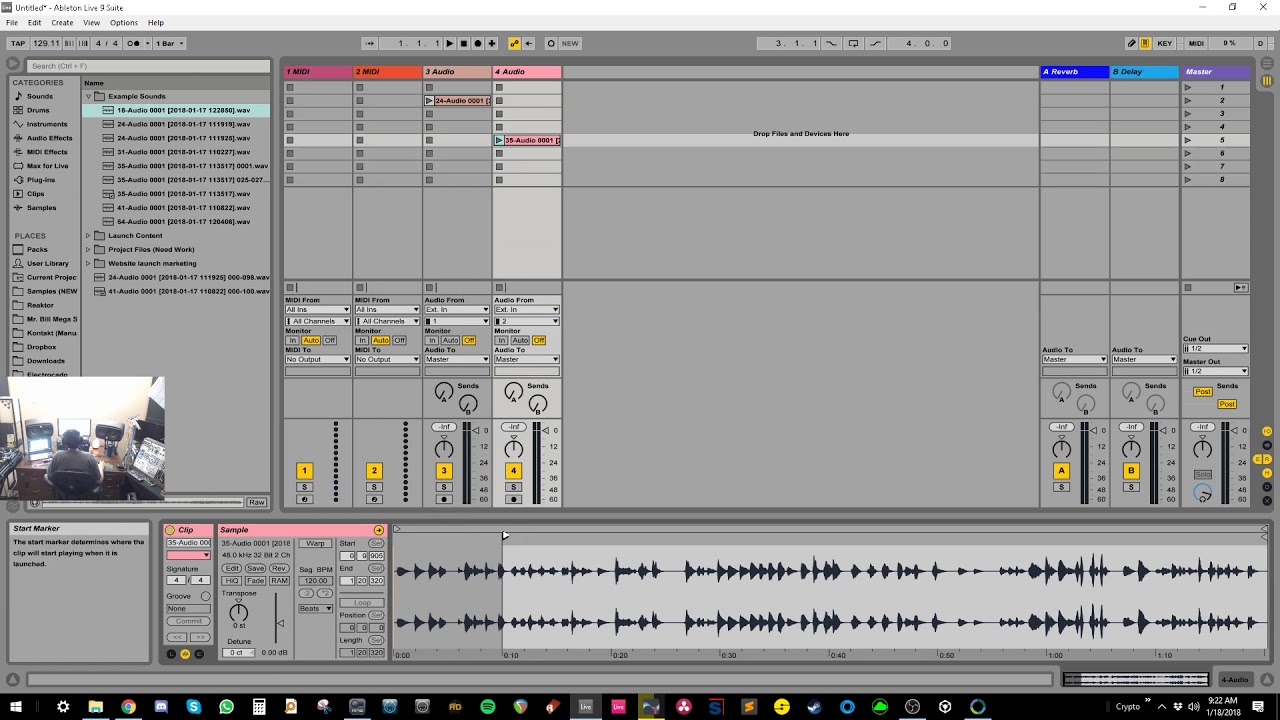Image resolution: width=1280 pixels, height=720 pixels.
Task: Open 4 Audio To Master dropdown
Action: point(526,359)
